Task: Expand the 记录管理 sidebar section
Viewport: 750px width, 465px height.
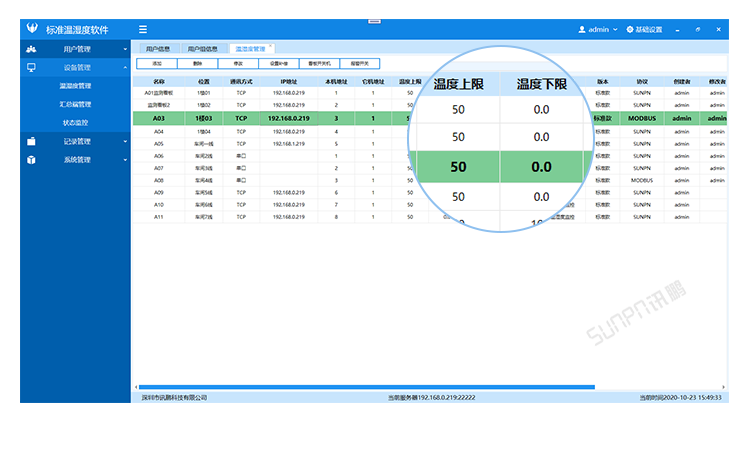Action: (x=125, y=142)
